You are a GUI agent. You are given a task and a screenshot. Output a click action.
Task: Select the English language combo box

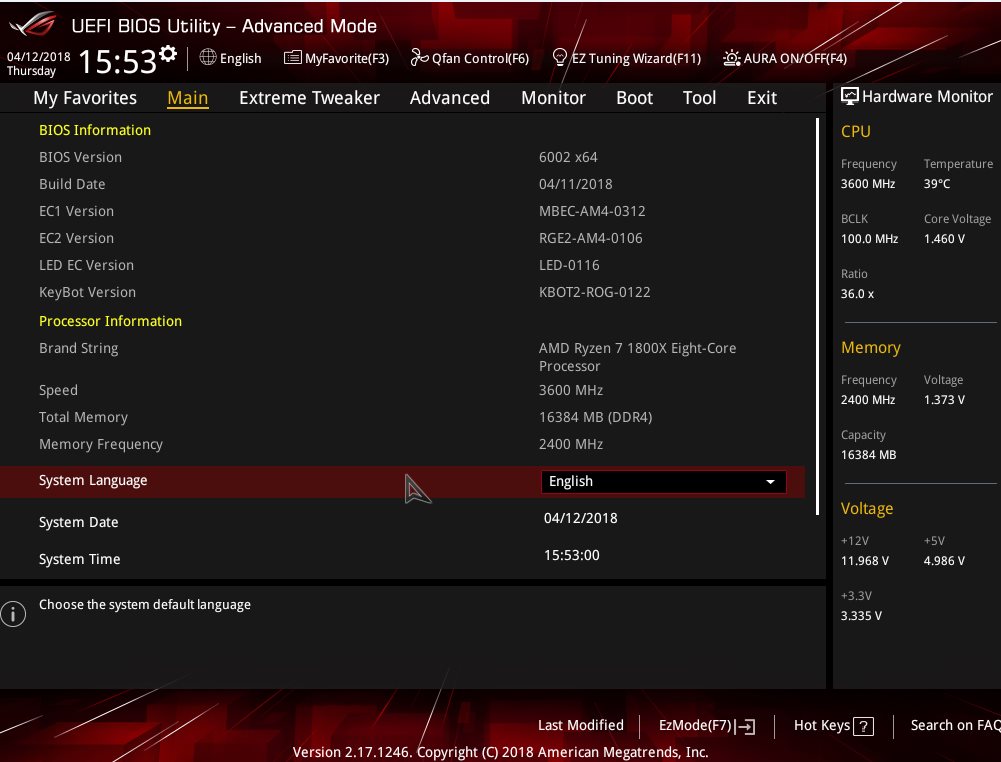[x=663, y=482]
